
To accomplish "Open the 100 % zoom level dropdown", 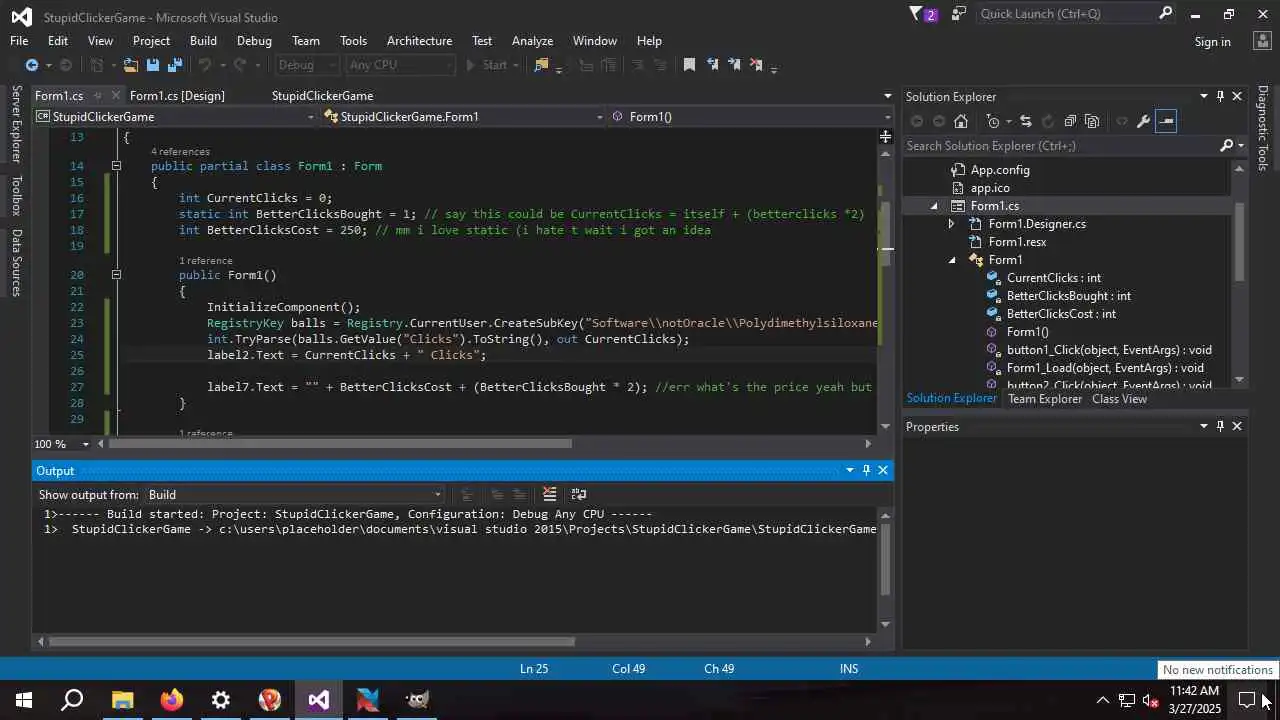I will [85, 444].
